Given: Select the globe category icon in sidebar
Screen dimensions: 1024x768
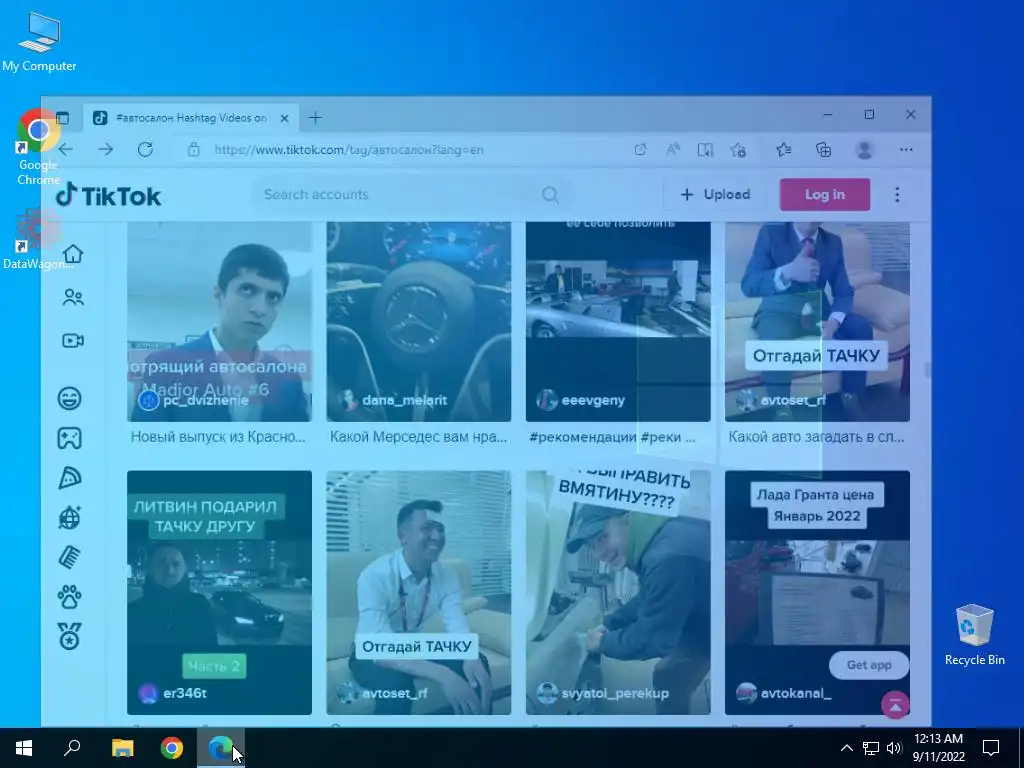Looking at the screenshot, I should [69, 518].
